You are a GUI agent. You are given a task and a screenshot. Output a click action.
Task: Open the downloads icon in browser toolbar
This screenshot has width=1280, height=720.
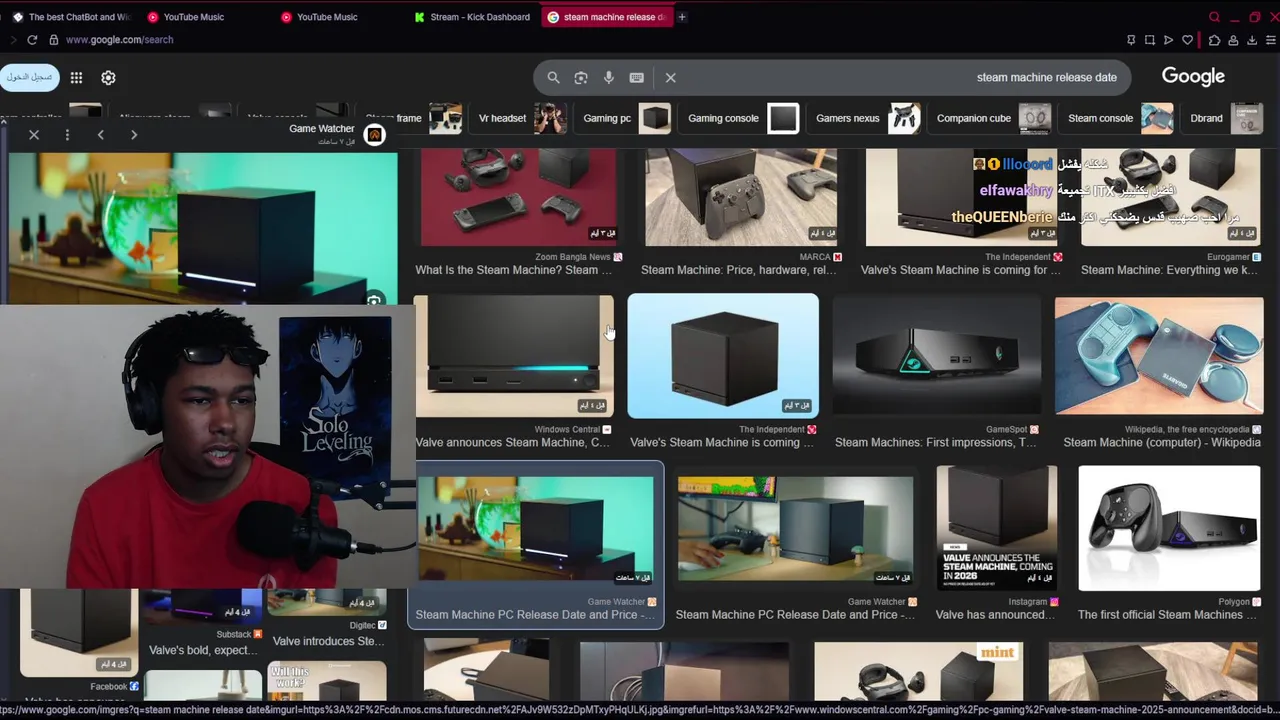coord(1251,40)
